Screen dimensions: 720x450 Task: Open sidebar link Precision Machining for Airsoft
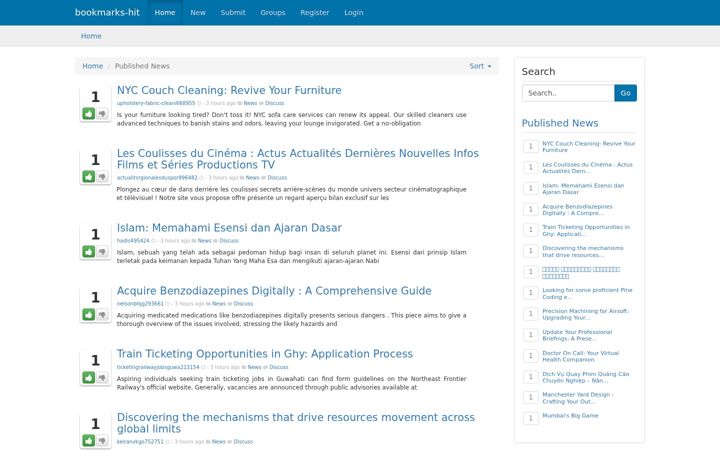[x=585, y=314]
